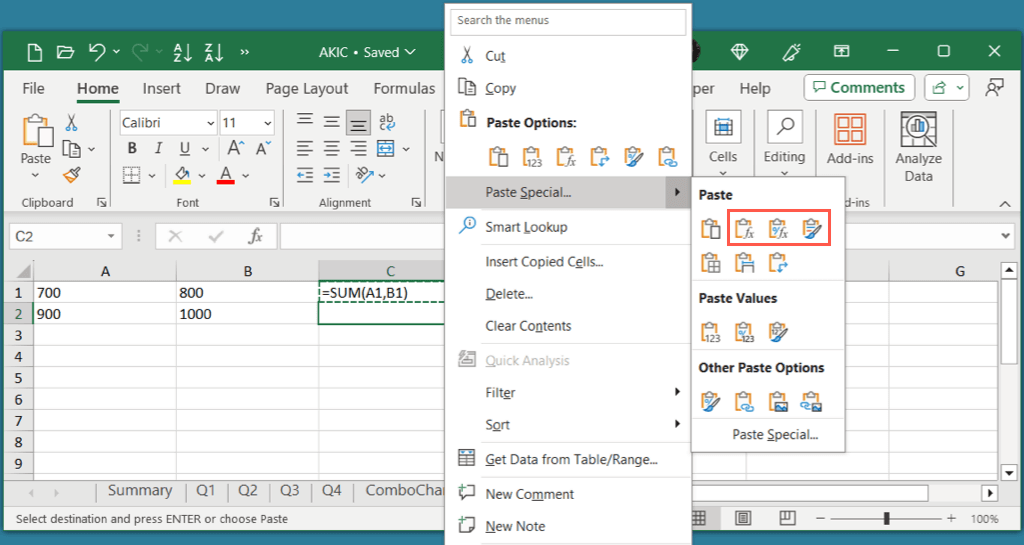
Task: Open the Calibri font name dropdown
Action: (x=209, y=123)
